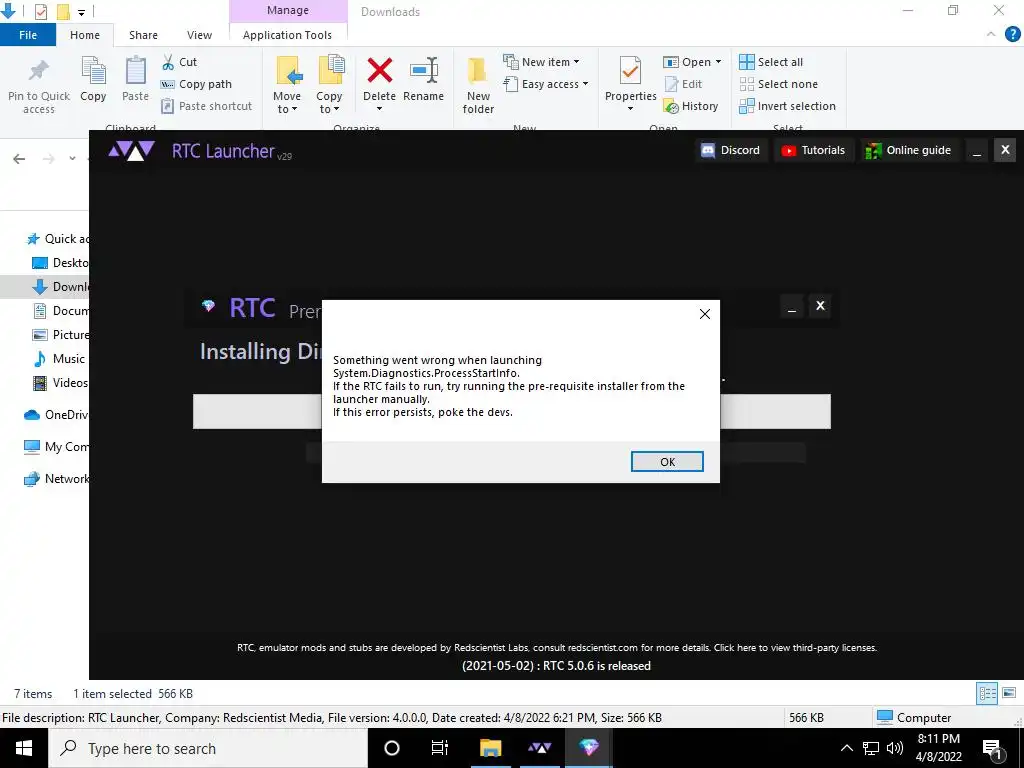This screenshot has height=768, width=1024.
Task: Open OneDrive in navigation pane
Action: point(56,415)
